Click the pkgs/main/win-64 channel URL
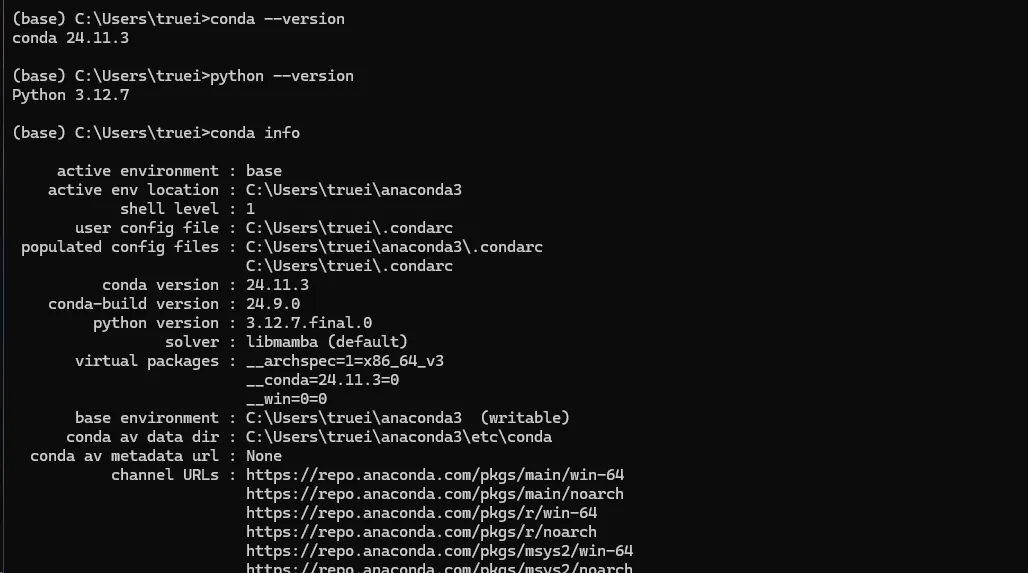The width and height of the screenshot is (1028, 573). point(435,475)
